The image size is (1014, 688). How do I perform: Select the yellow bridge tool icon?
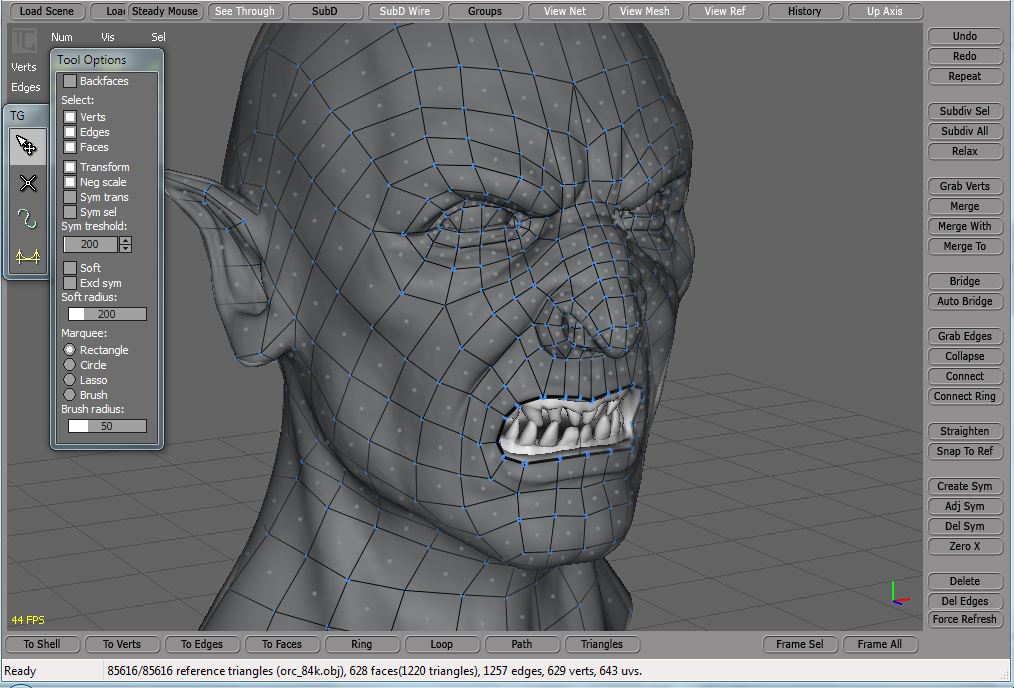point(27,257)
